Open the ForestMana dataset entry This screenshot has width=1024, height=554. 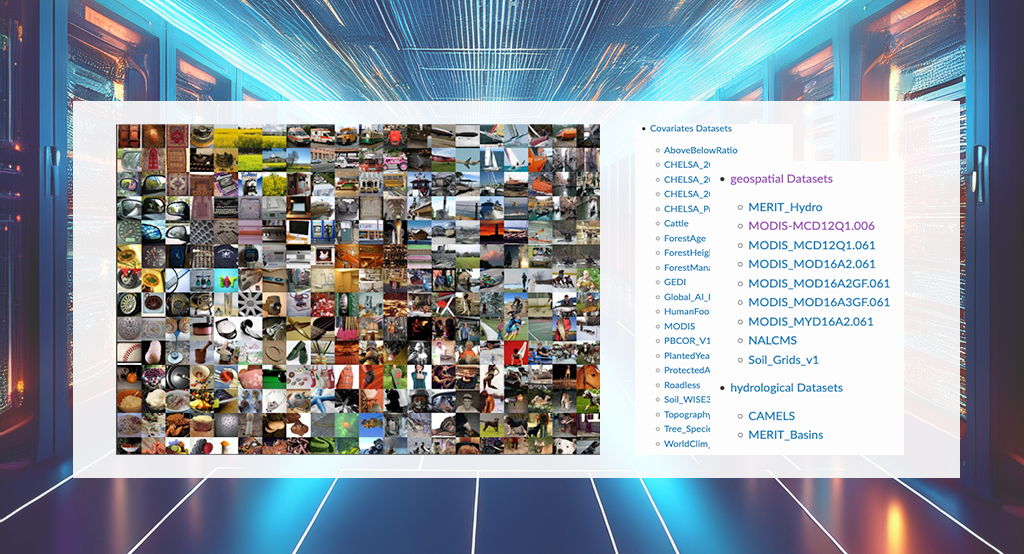point(686,268)
